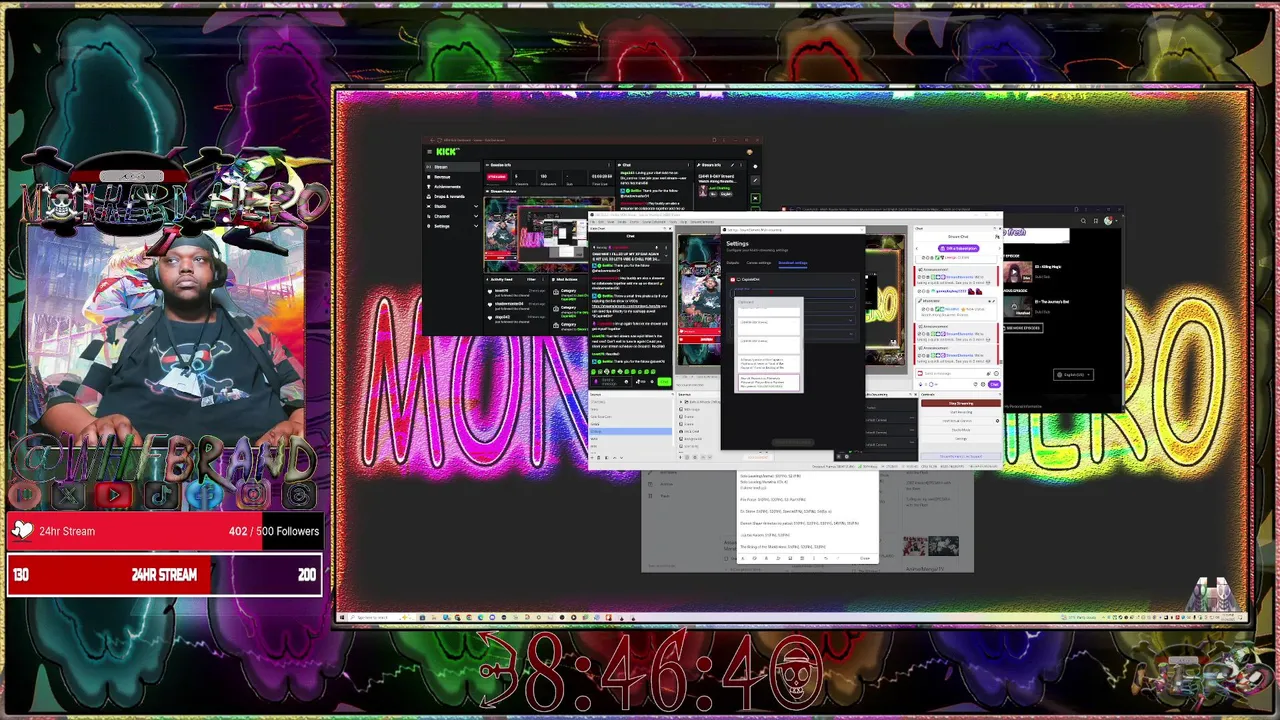
Task: Open Revenue in Kick sidebar
Action: coord(451,177)
